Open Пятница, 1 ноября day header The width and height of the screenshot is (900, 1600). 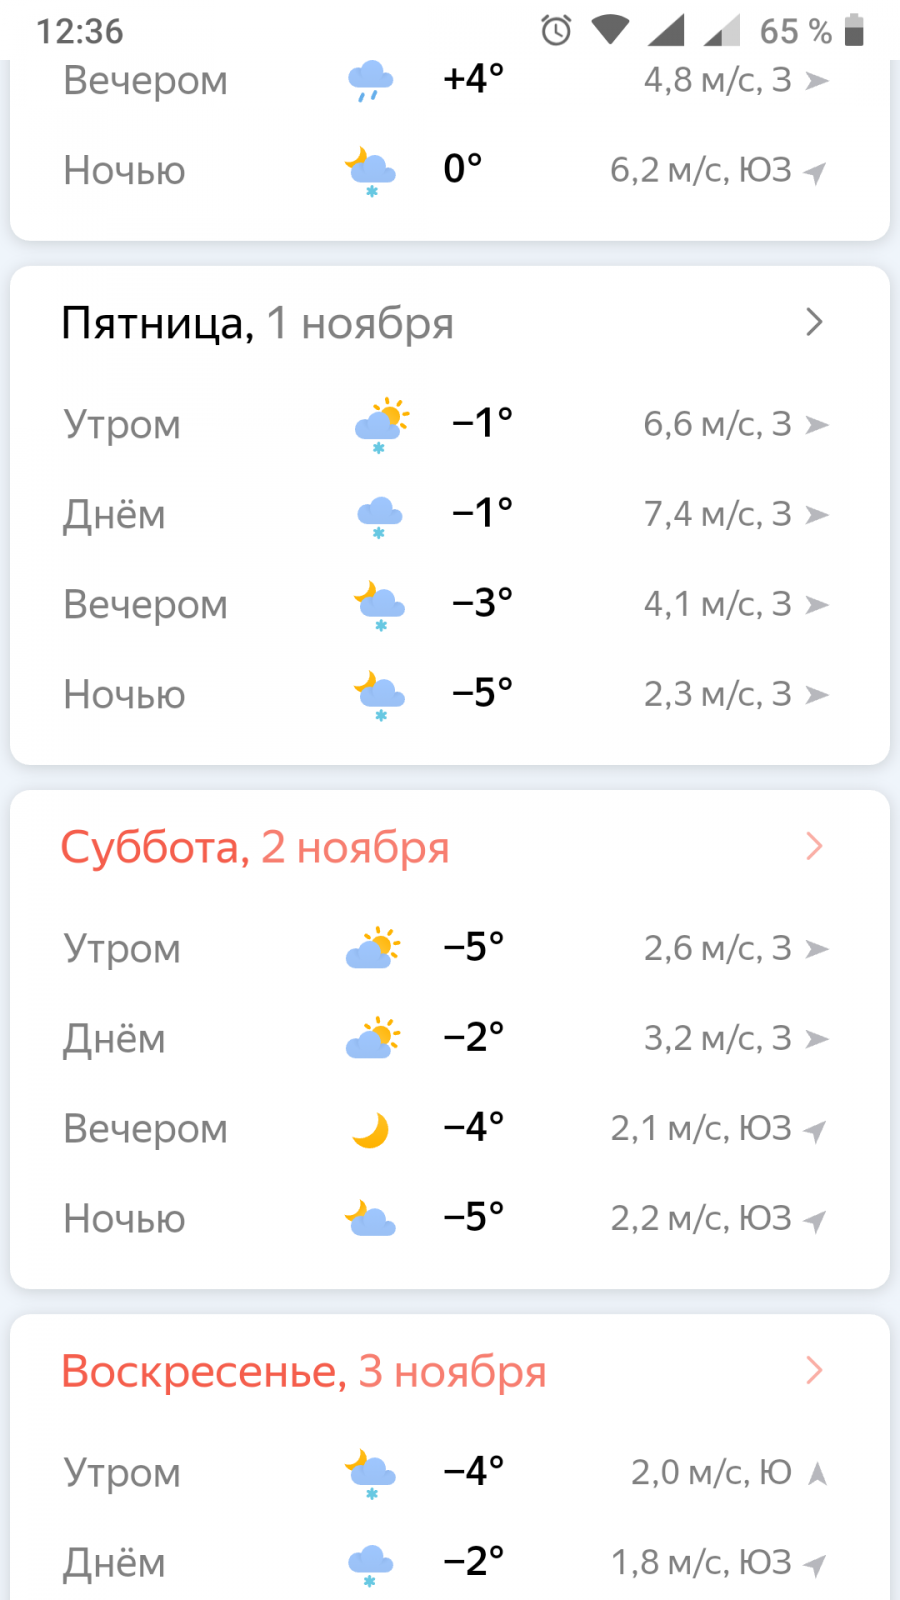(x=258, y=323)
